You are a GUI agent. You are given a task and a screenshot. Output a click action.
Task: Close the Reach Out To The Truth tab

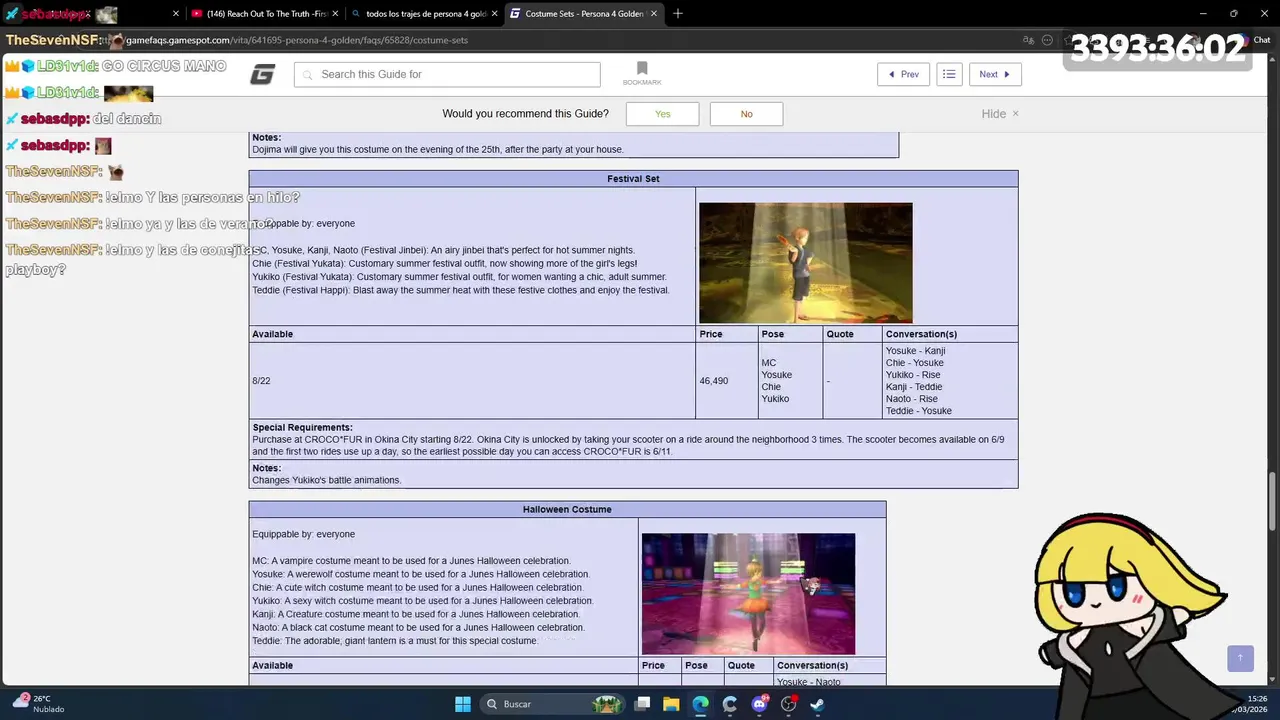tap(334, 14)
